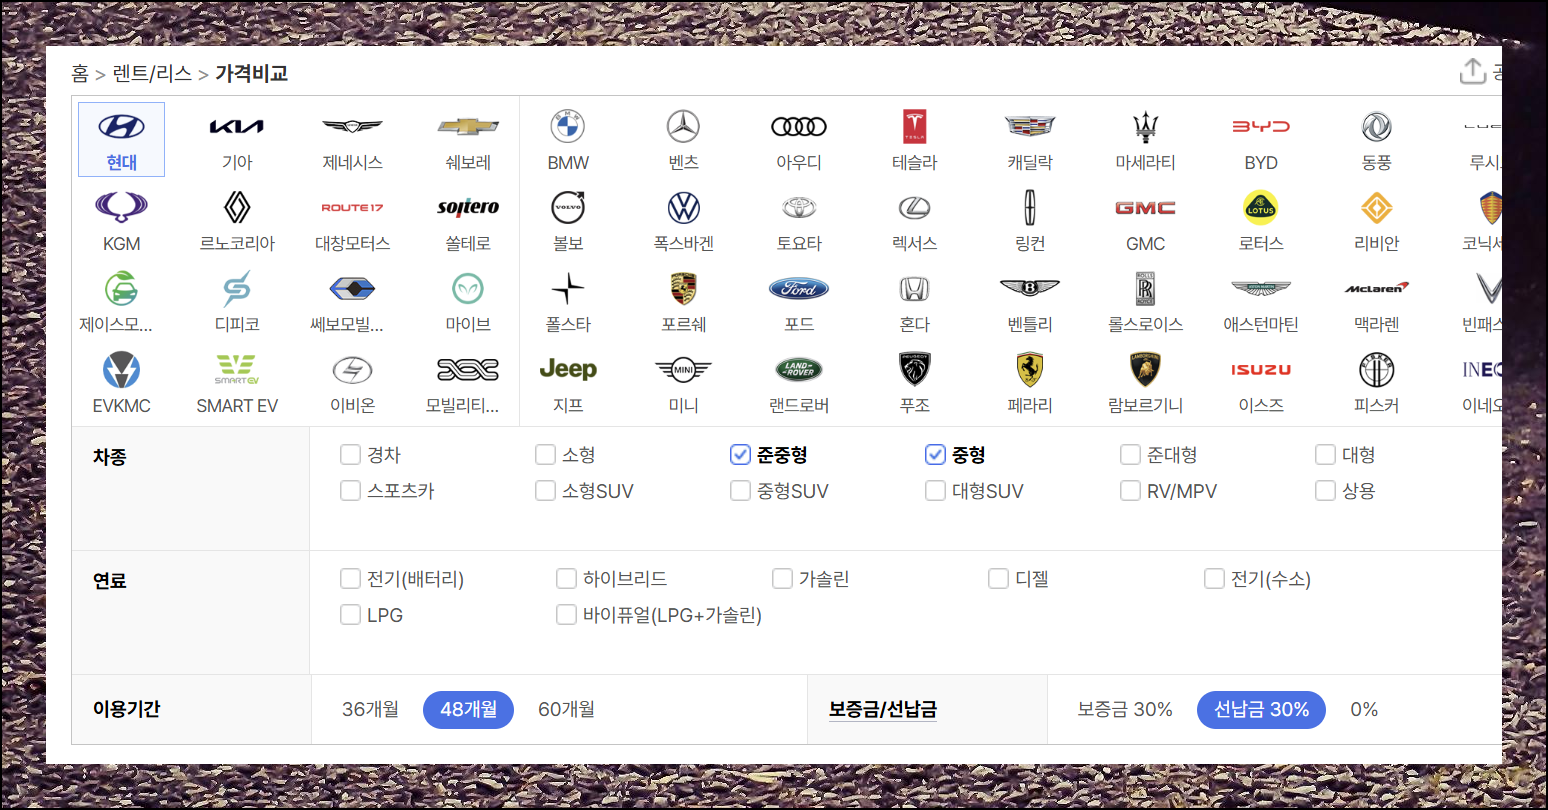Open 렌트/리스 breadcrumb link
1548x810 pixels.
pyautogui.click(x=152, y=73)
